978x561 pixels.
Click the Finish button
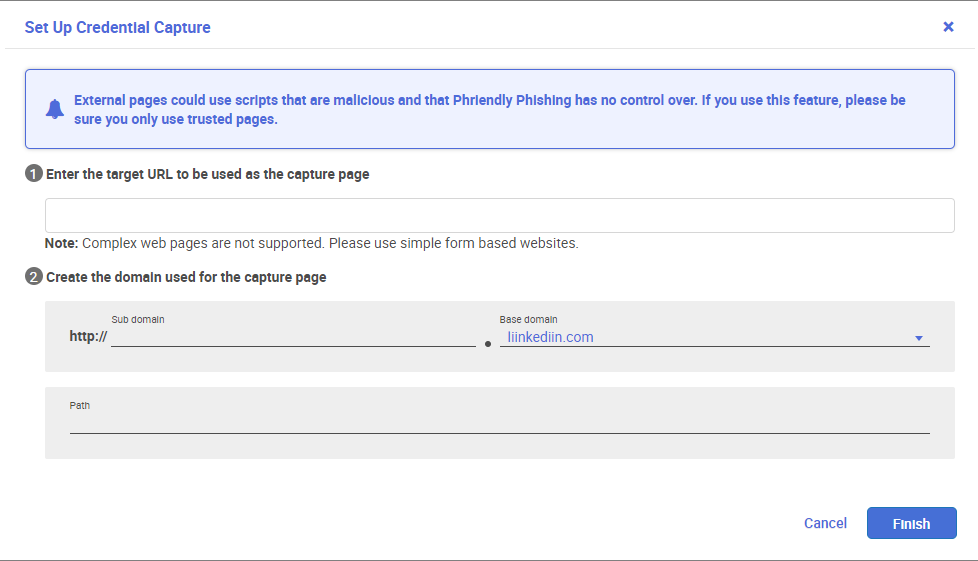point(911,523)
